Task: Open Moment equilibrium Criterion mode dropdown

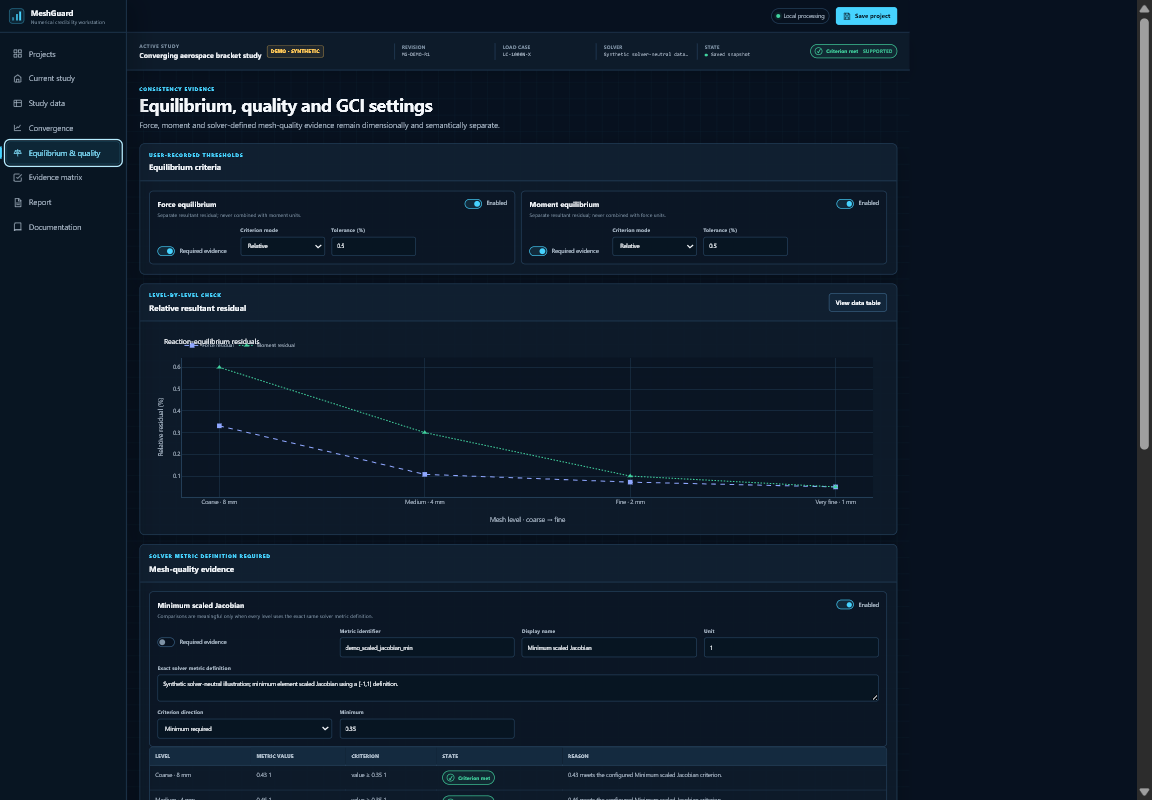Action: [654, 246]
